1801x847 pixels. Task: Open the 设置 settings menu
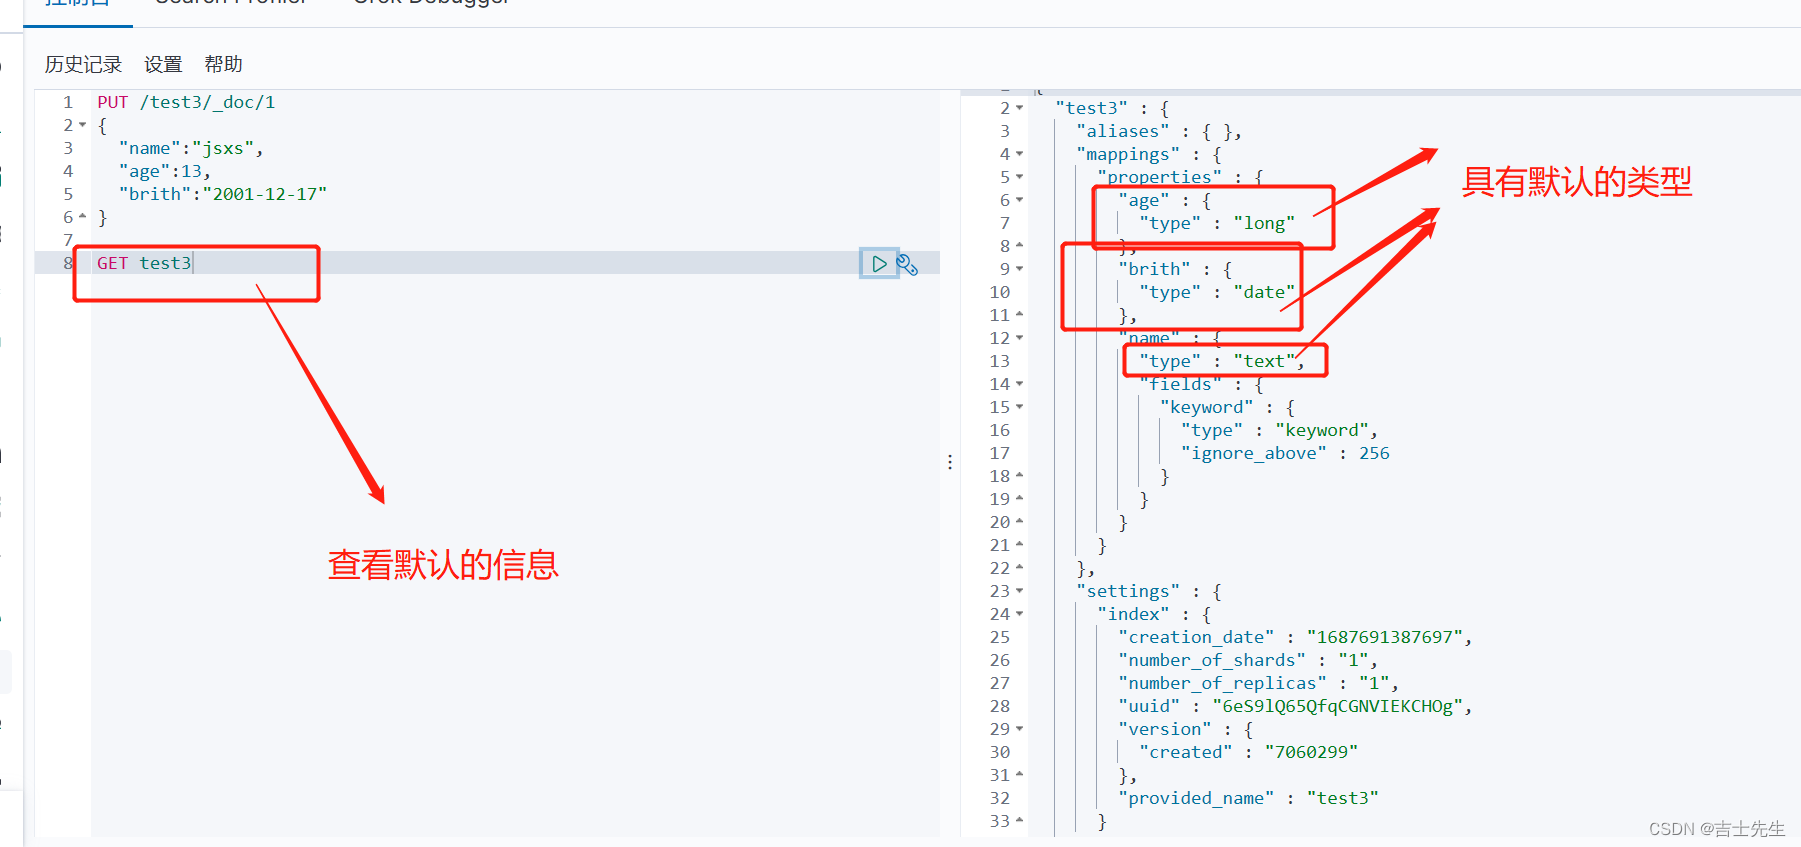[x=163, y=65]
